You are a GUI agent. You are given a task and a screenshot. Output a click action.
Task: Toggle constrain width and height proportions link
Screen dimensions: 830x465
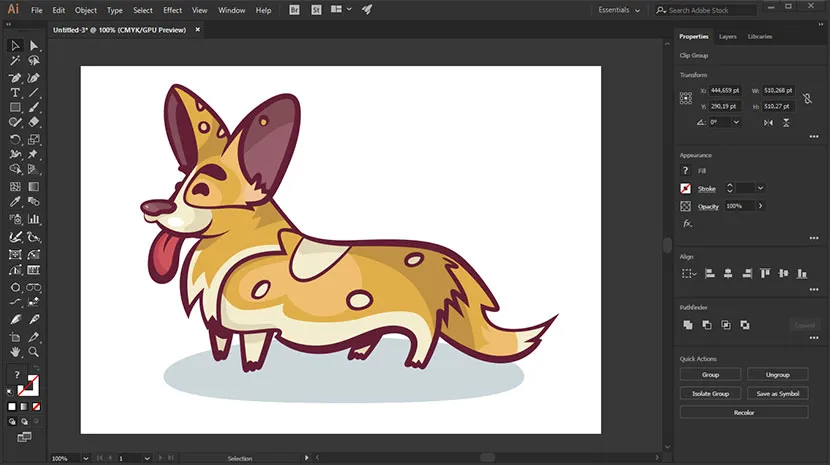click(x=808, y=98)
